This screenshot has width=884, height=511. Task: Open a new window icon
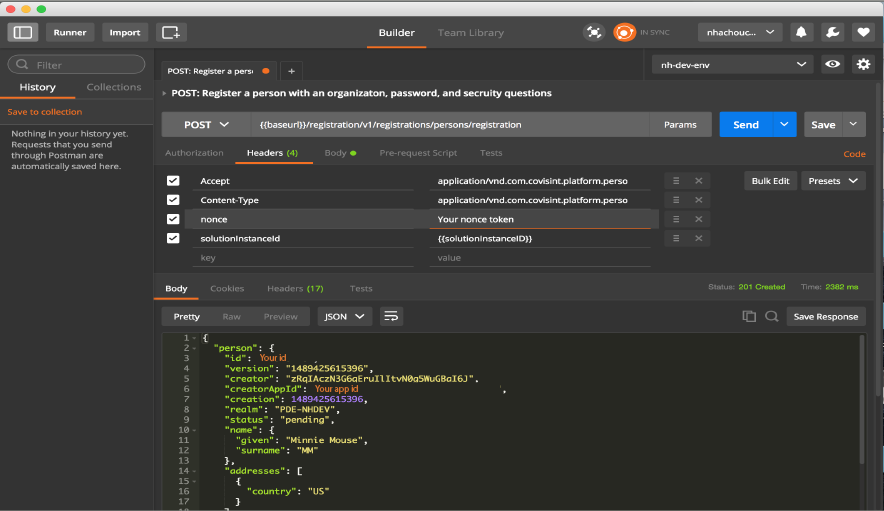pyautogui.click(x=171, y=32)
